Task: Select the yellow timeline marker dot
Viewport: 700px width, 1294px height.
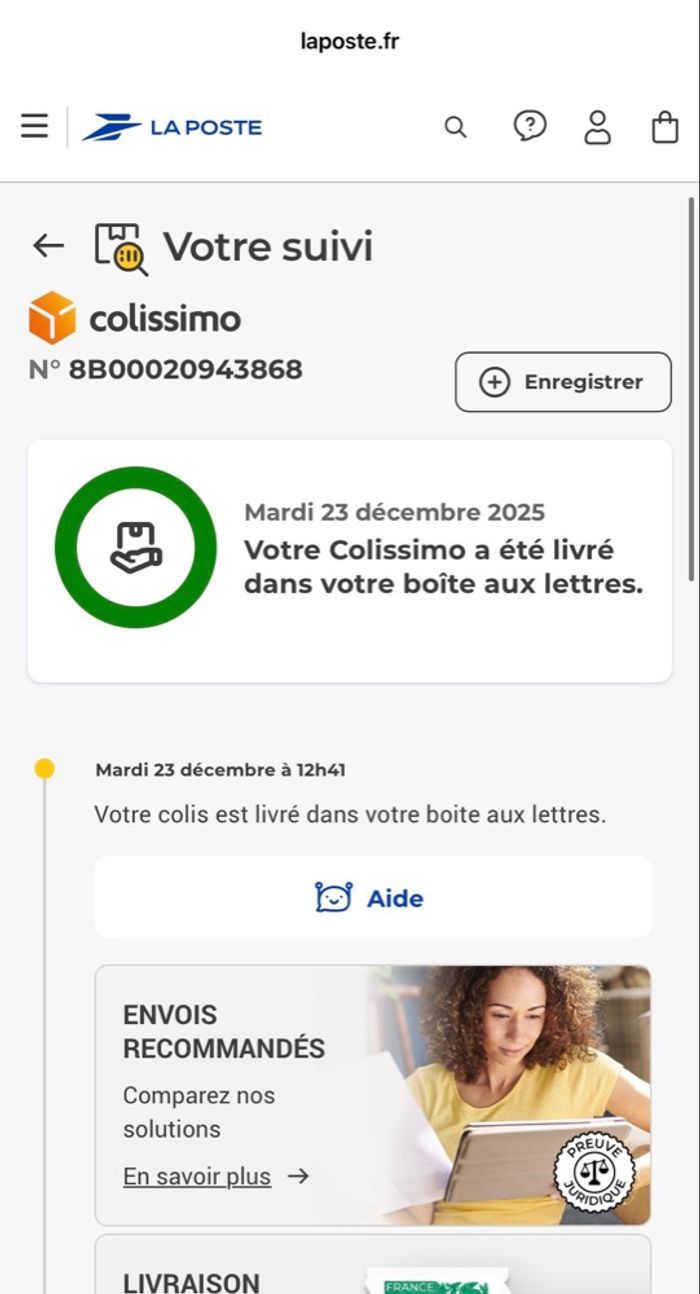Action: pyautogui.click(x=44, y=769)
